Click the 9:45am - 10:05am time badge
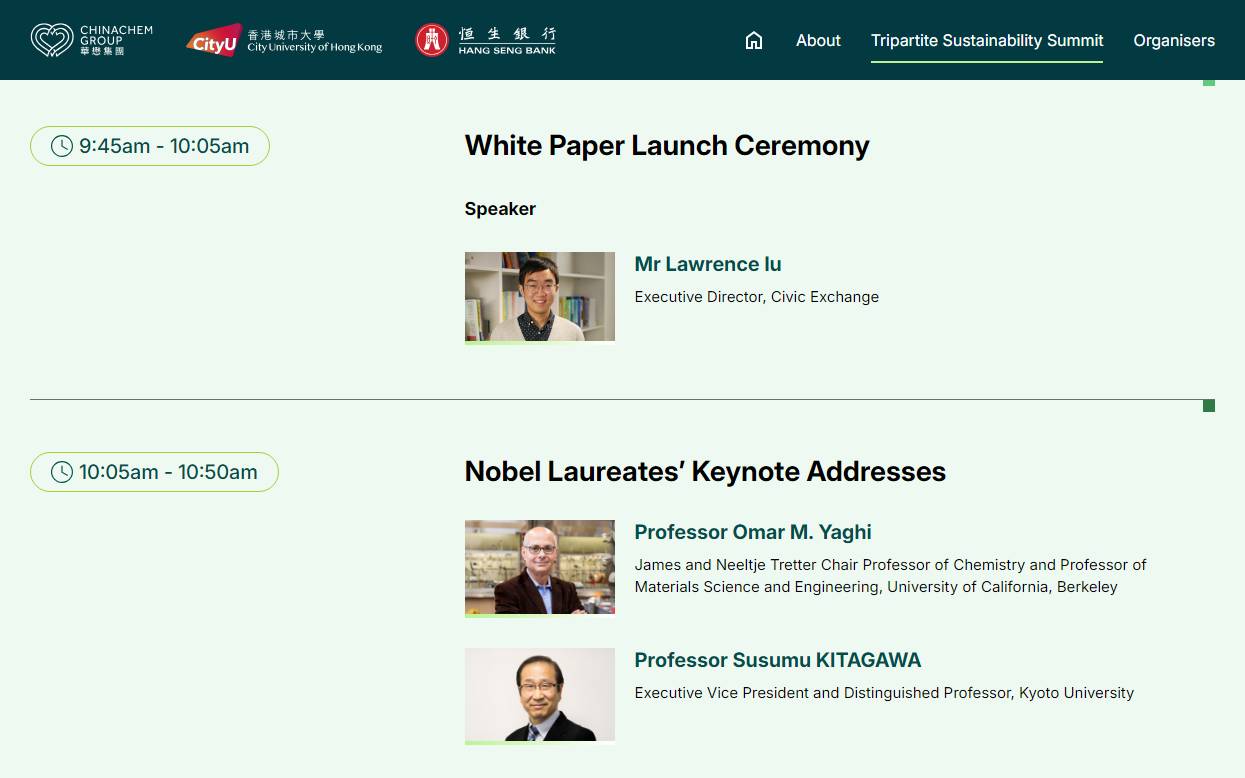Image resolution: width=1245 pixels, height=778 pixels. (150, 146)
